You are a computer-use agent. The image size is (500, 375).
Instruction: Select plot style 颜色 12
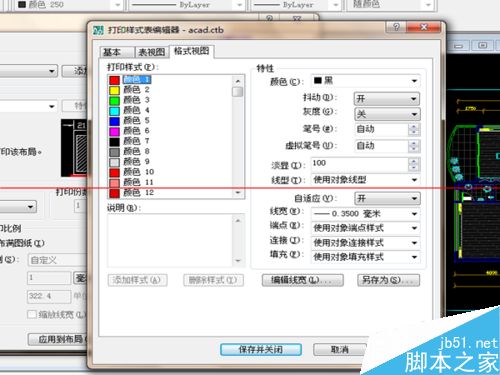tap(139, 193)
